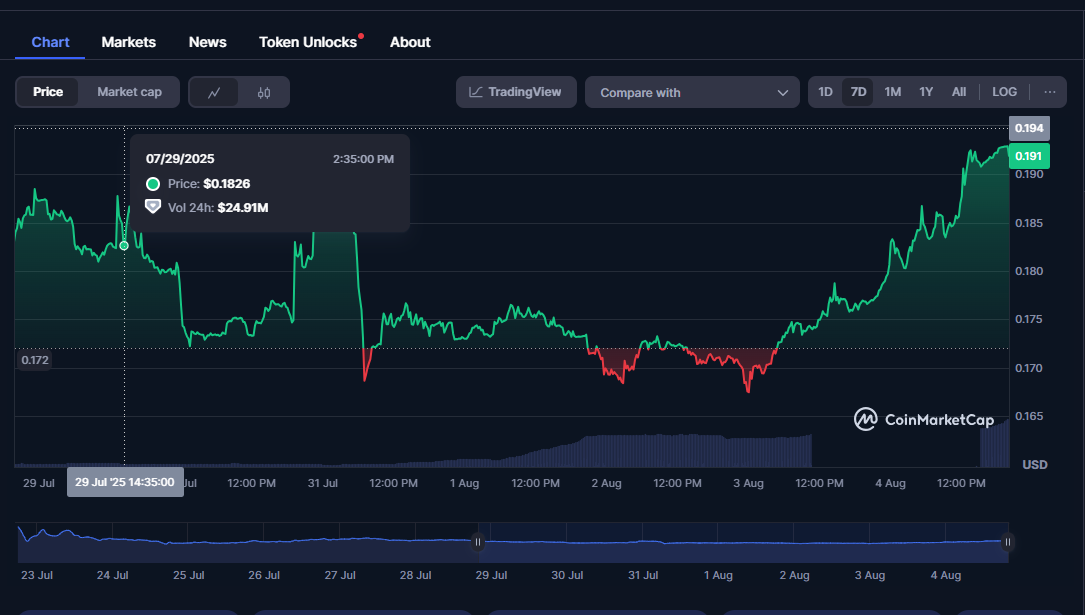The image size is (1085, 615).
Task: Go to Token Unlocks tab
Action: tap(308, 42)
